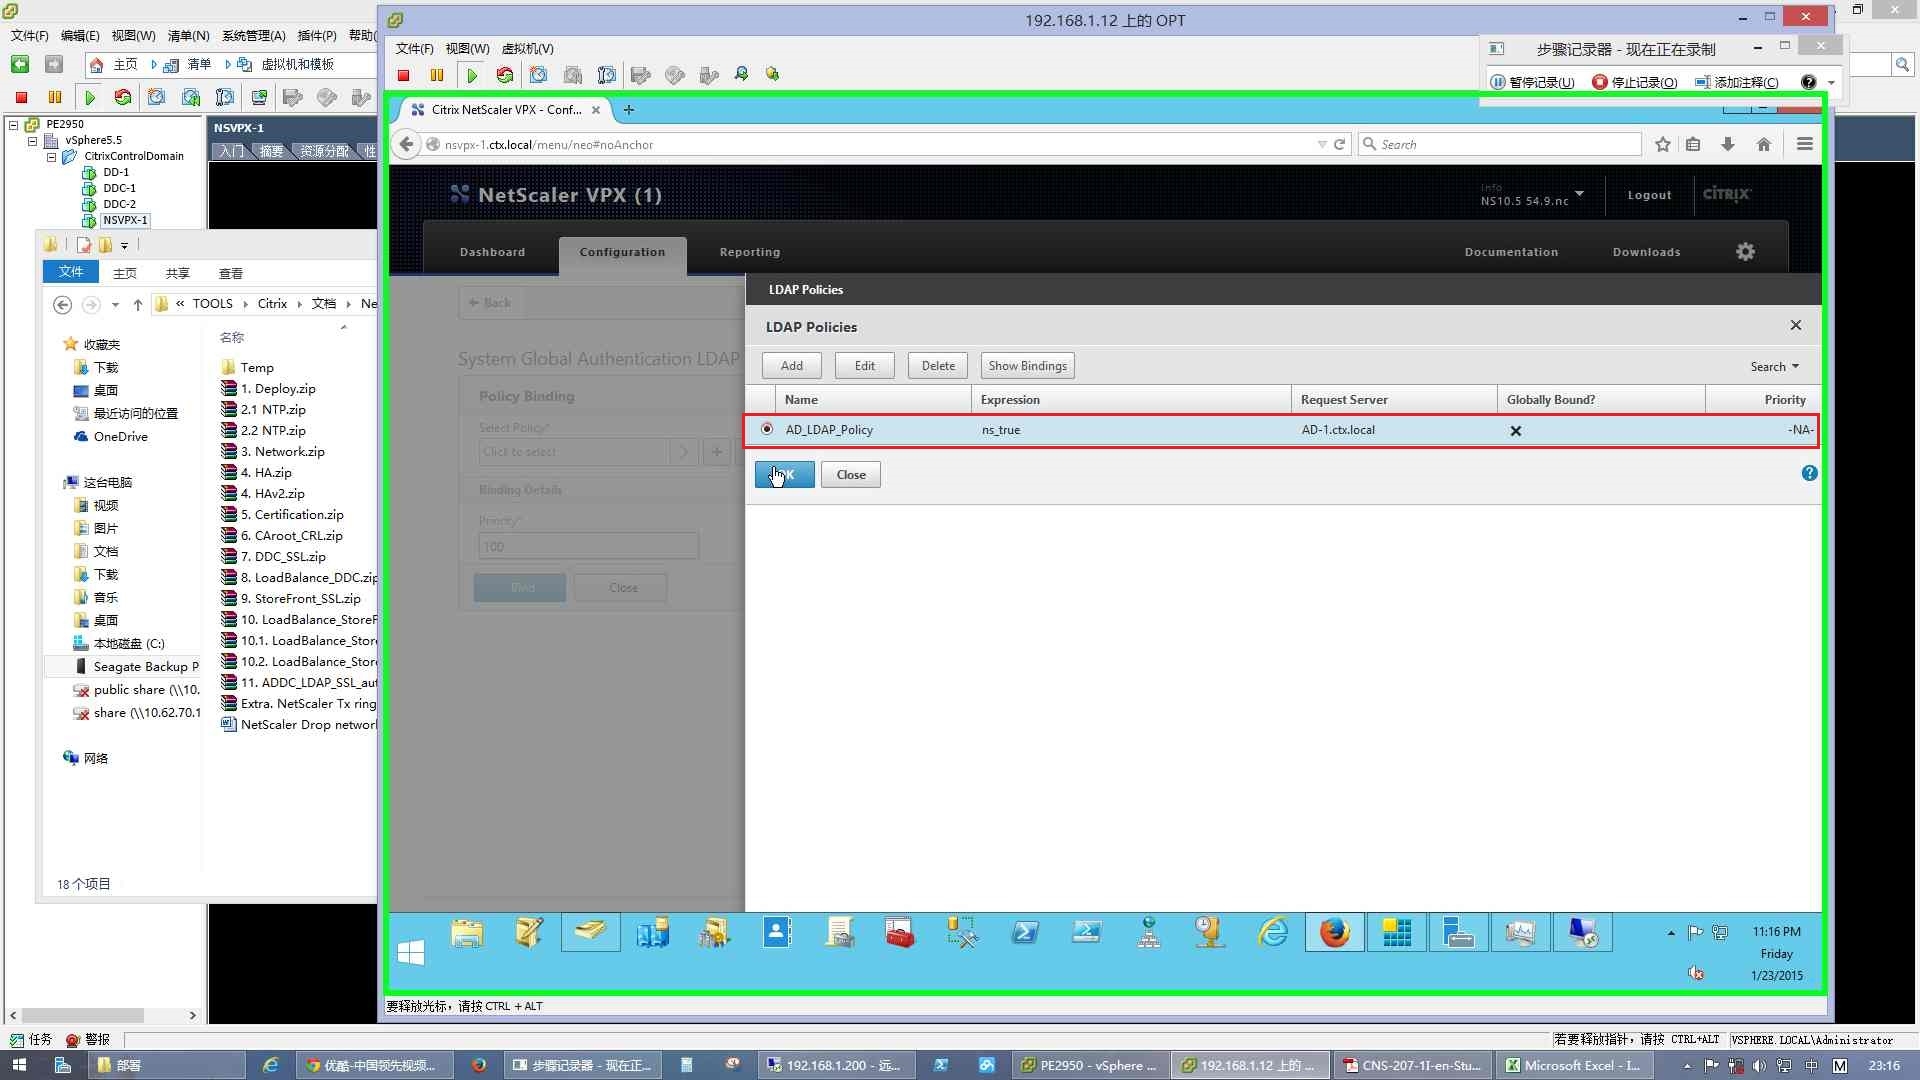Open Firefox downloads arrow icon
This screenshot has height=1080, width=1920.
point(1727,144)
